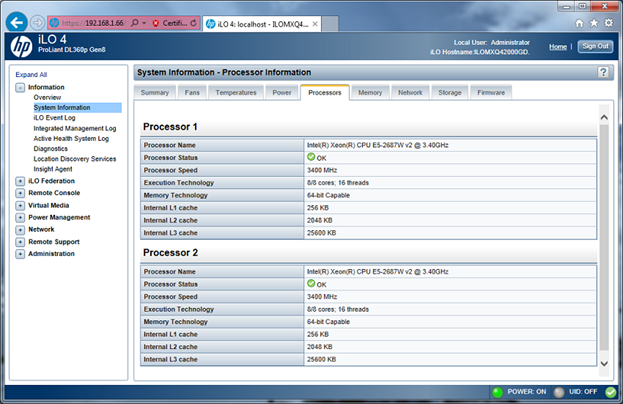623x404 pixels.
Task: Click the browser back arrow button
Action: 17,23
